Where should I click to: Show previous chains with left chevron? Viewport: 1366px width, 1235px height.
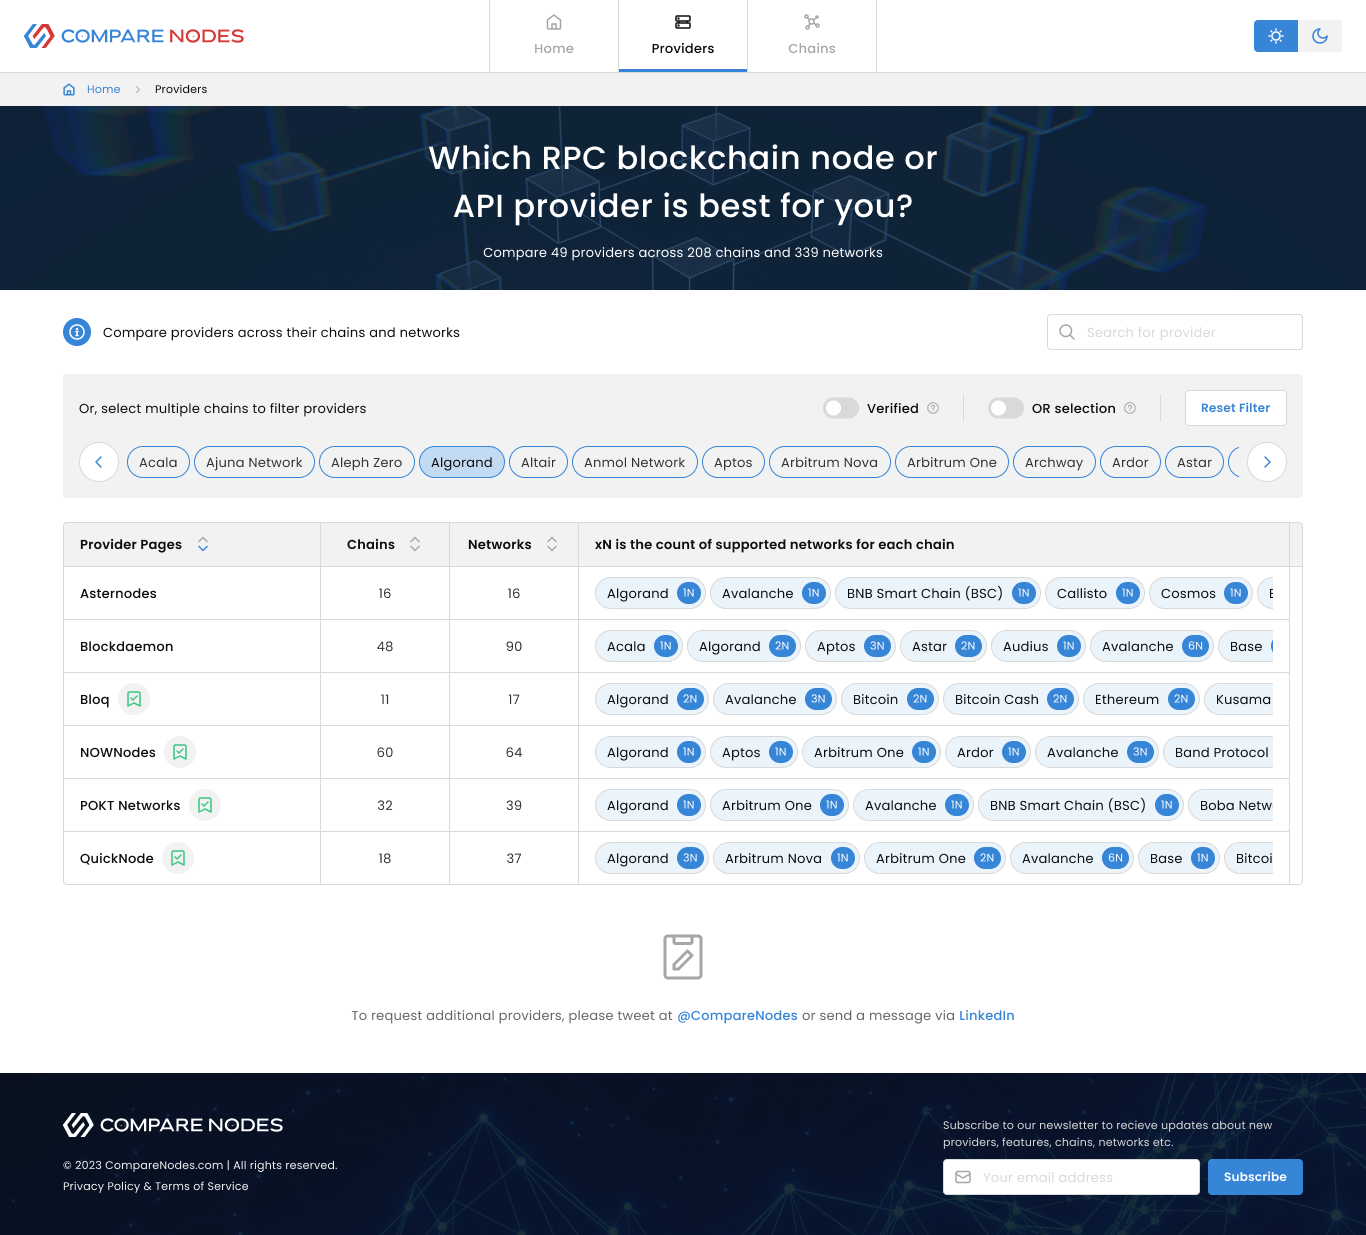pyautogui.click(x=99, y=462)
